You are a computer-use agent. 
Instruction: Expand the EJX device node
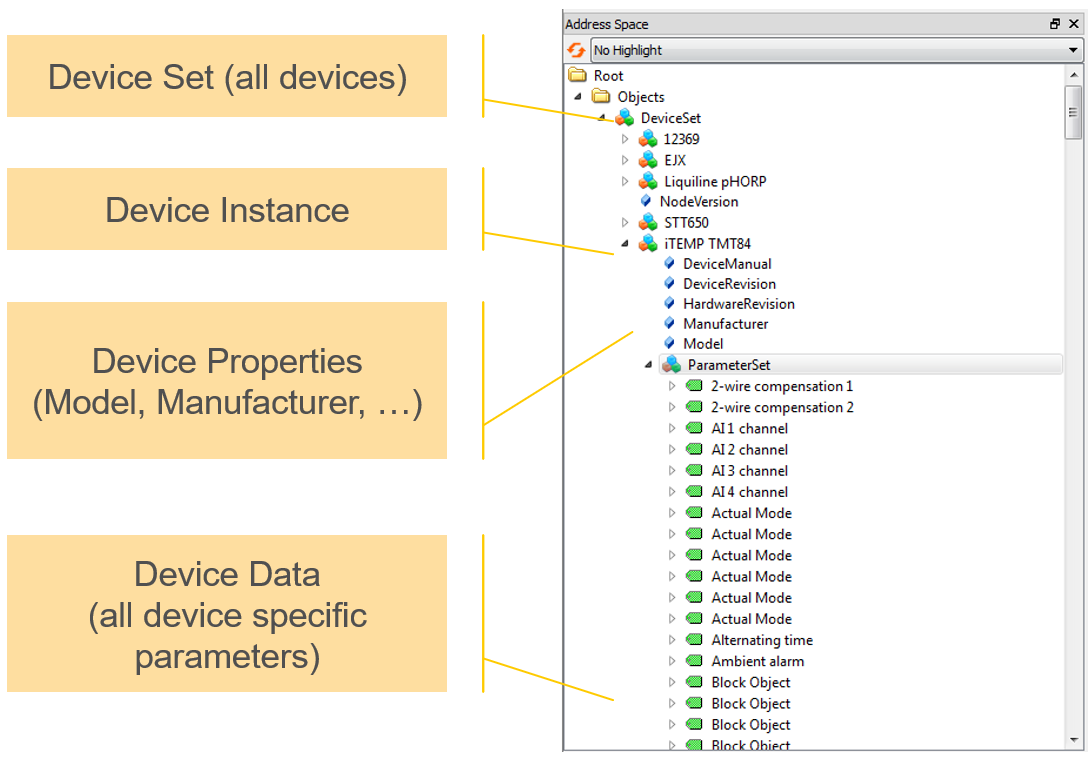626,160
